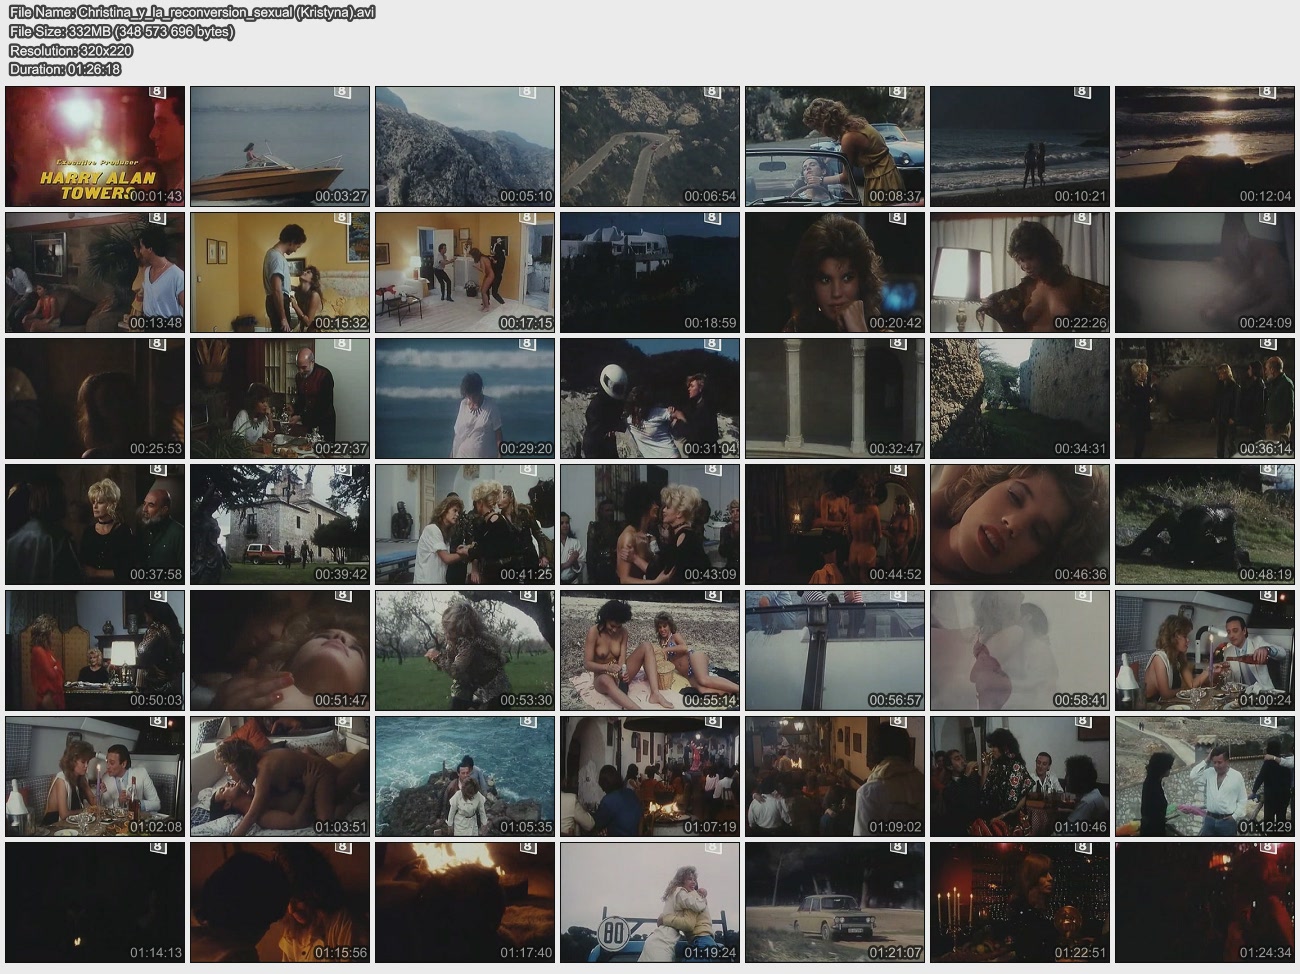The image size is (1300, 974).
Task: Select the parked sedan frame at 01:21:07
Action: coord(835,902)
